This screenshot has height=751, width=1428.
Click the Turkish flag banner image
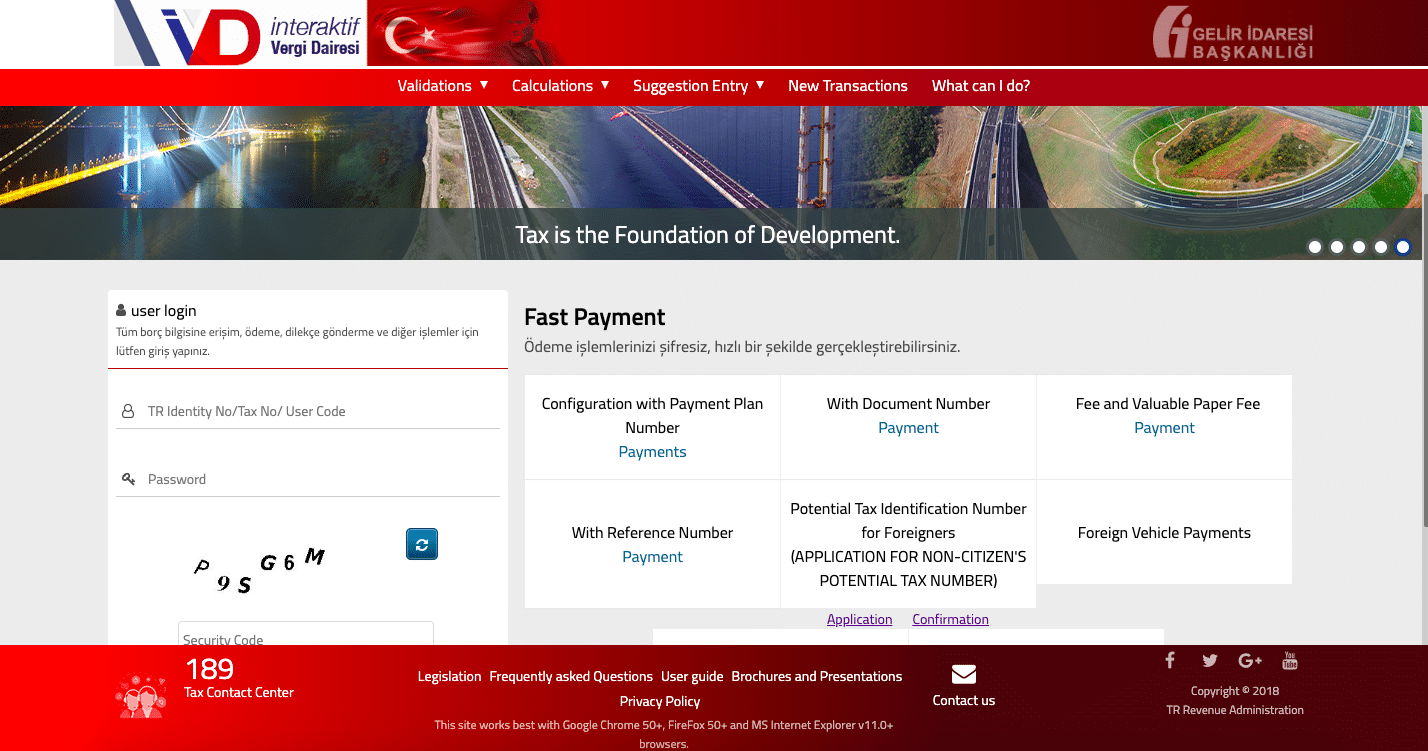tap(467, 33)
